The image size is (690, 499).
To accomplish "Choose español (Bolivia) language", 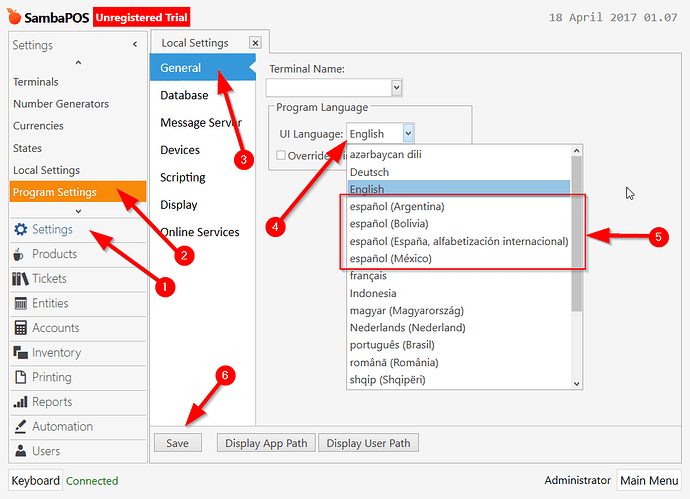I will (459, 224).
